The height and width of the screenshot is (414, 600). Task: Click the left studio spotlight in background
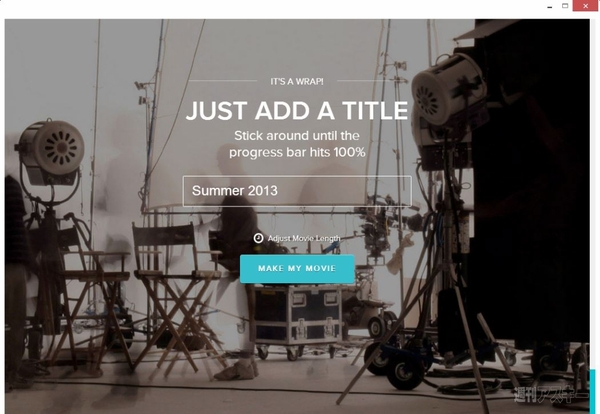(x=51, y=152)
